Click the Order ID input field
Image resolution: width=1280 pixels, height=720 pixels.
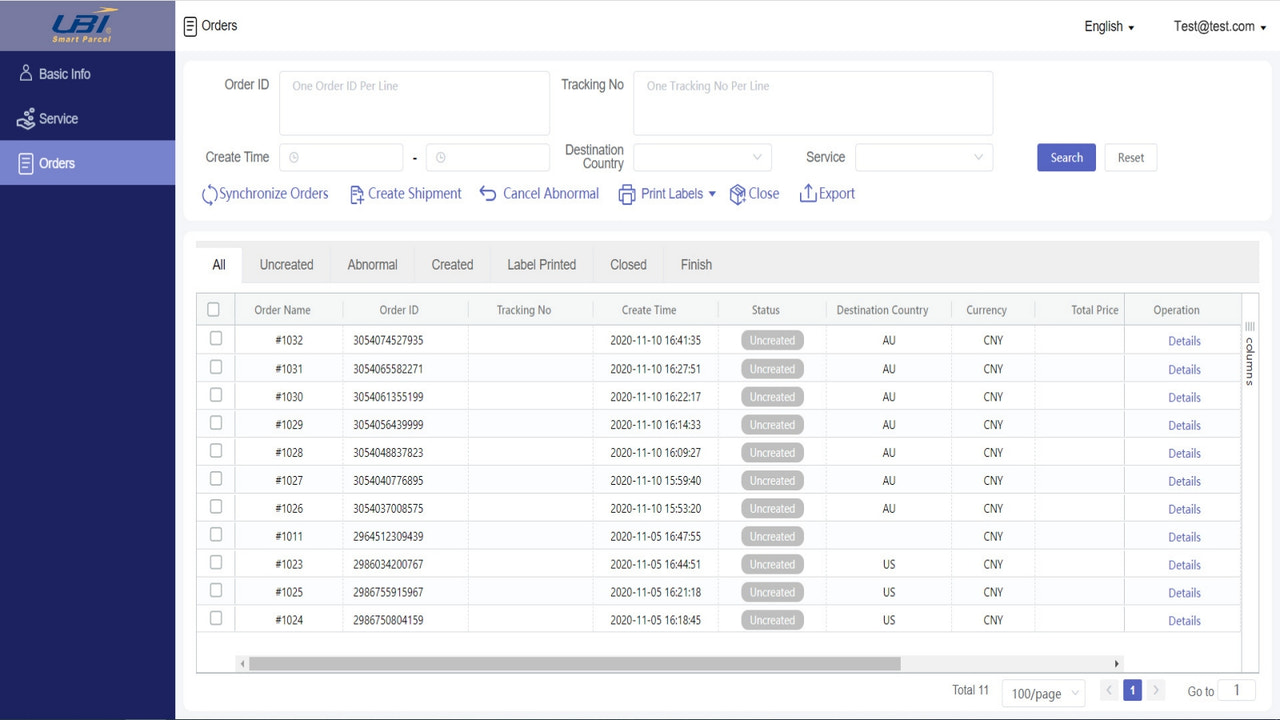(x=413, y=102)
